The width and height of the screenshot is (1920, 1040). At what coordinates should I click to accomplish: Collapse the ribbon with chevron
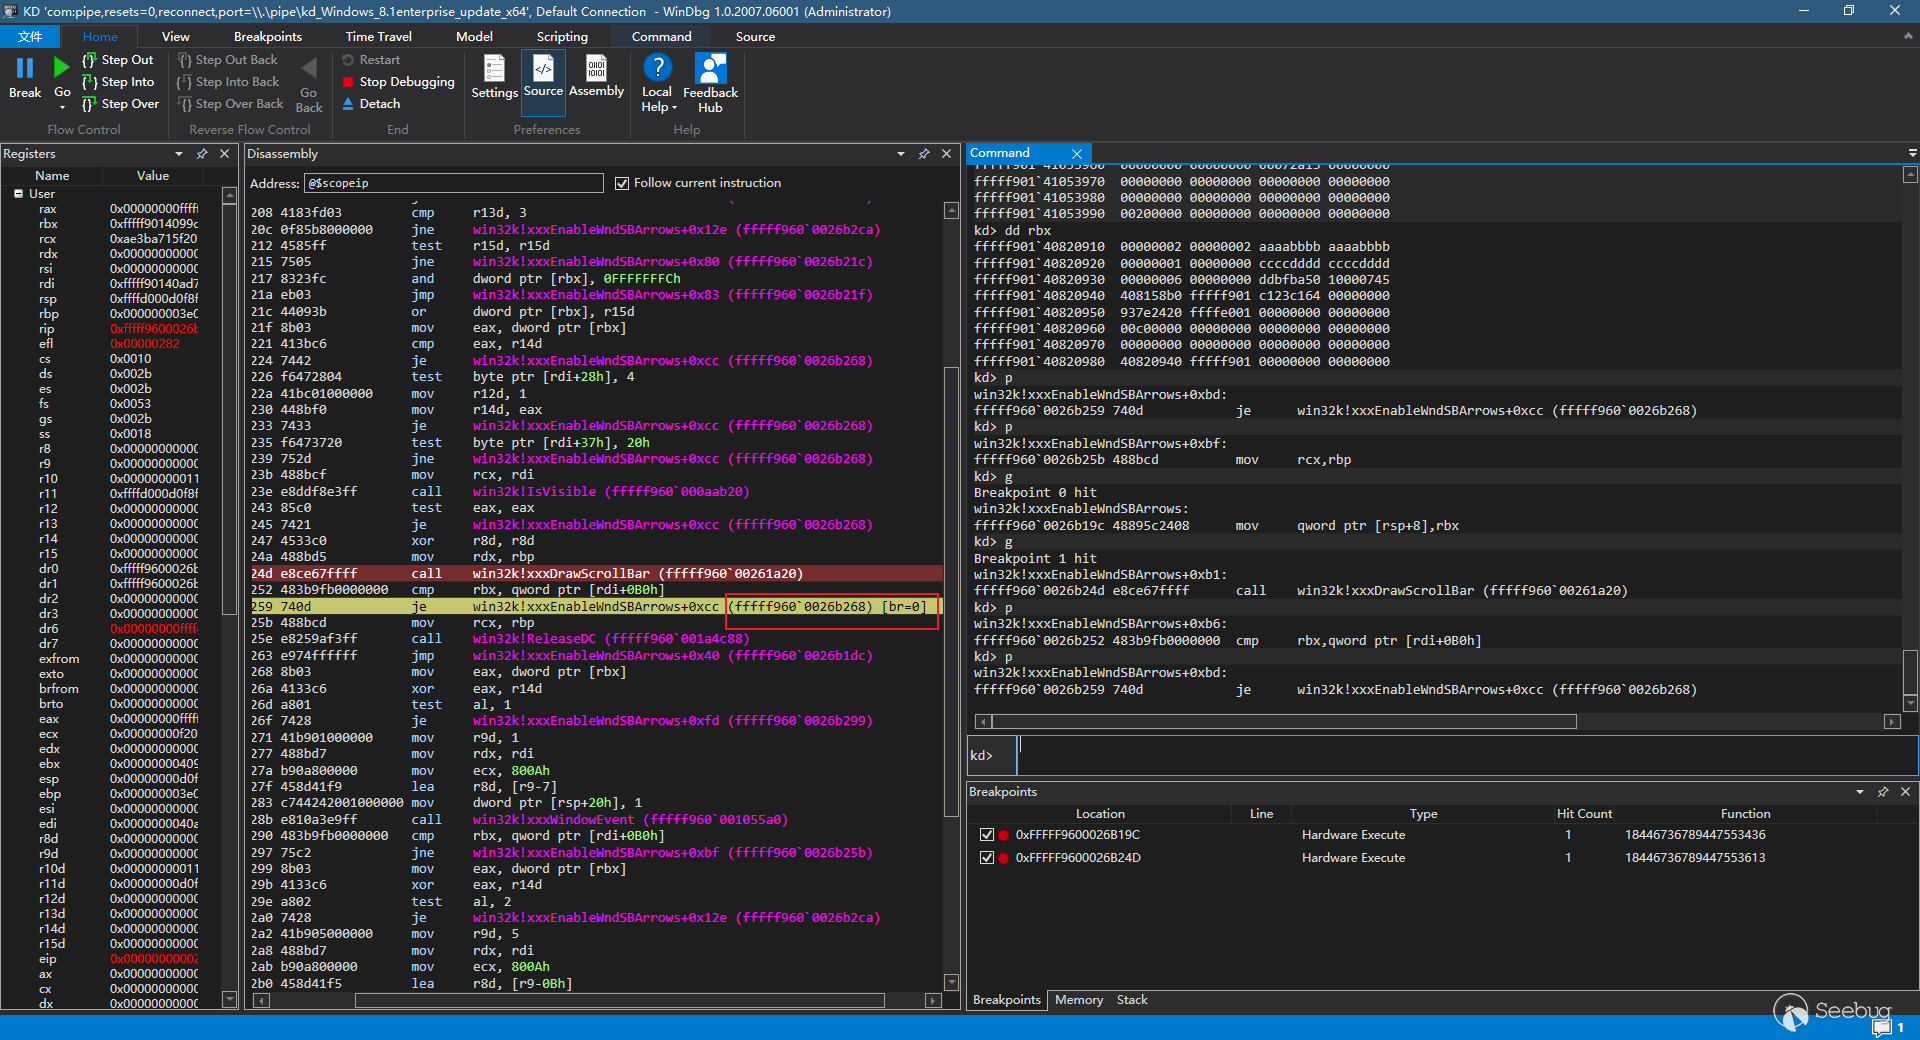coord(1907,36)
